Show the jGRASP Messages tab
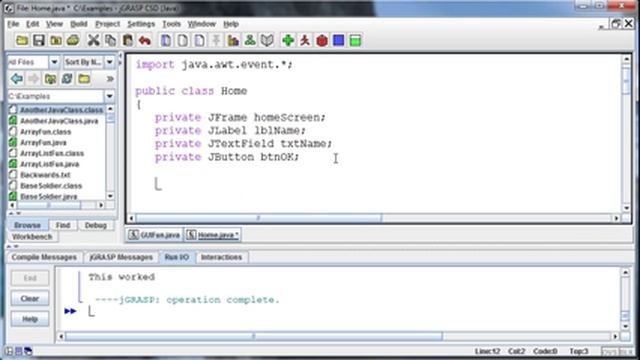 tap(121, 257)
